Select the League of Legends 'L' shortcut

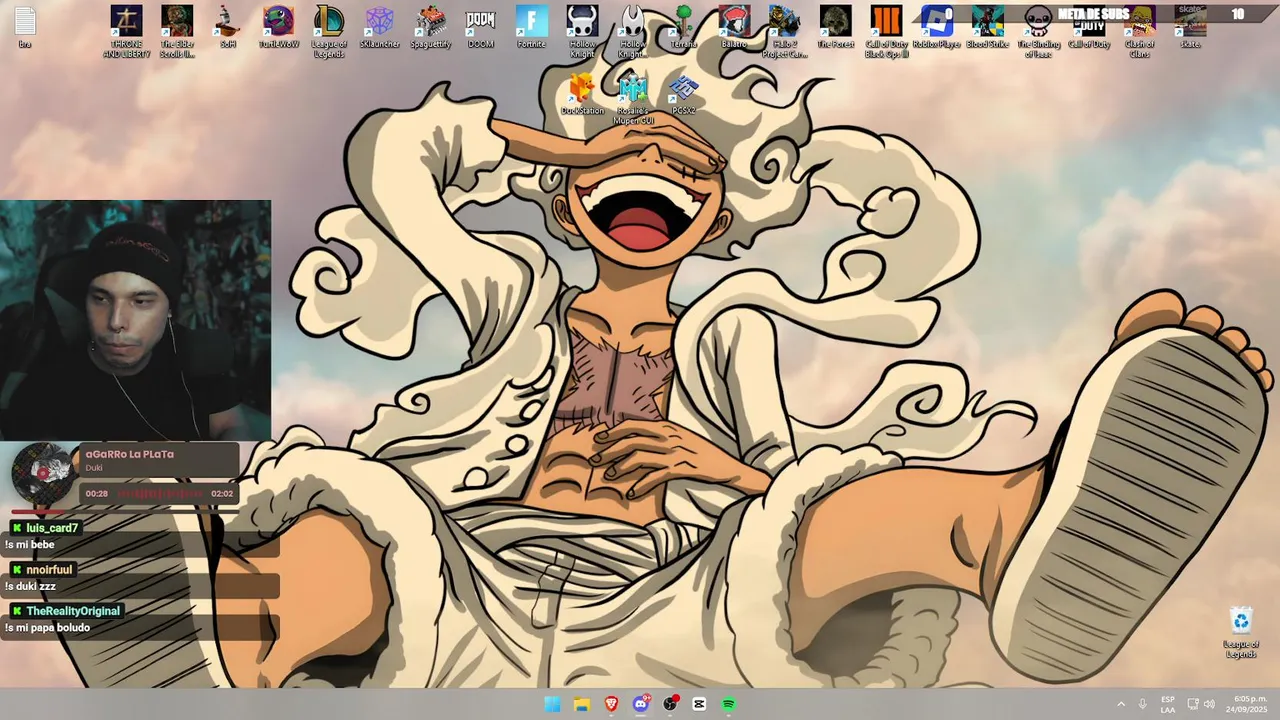(x=329, y=30)
